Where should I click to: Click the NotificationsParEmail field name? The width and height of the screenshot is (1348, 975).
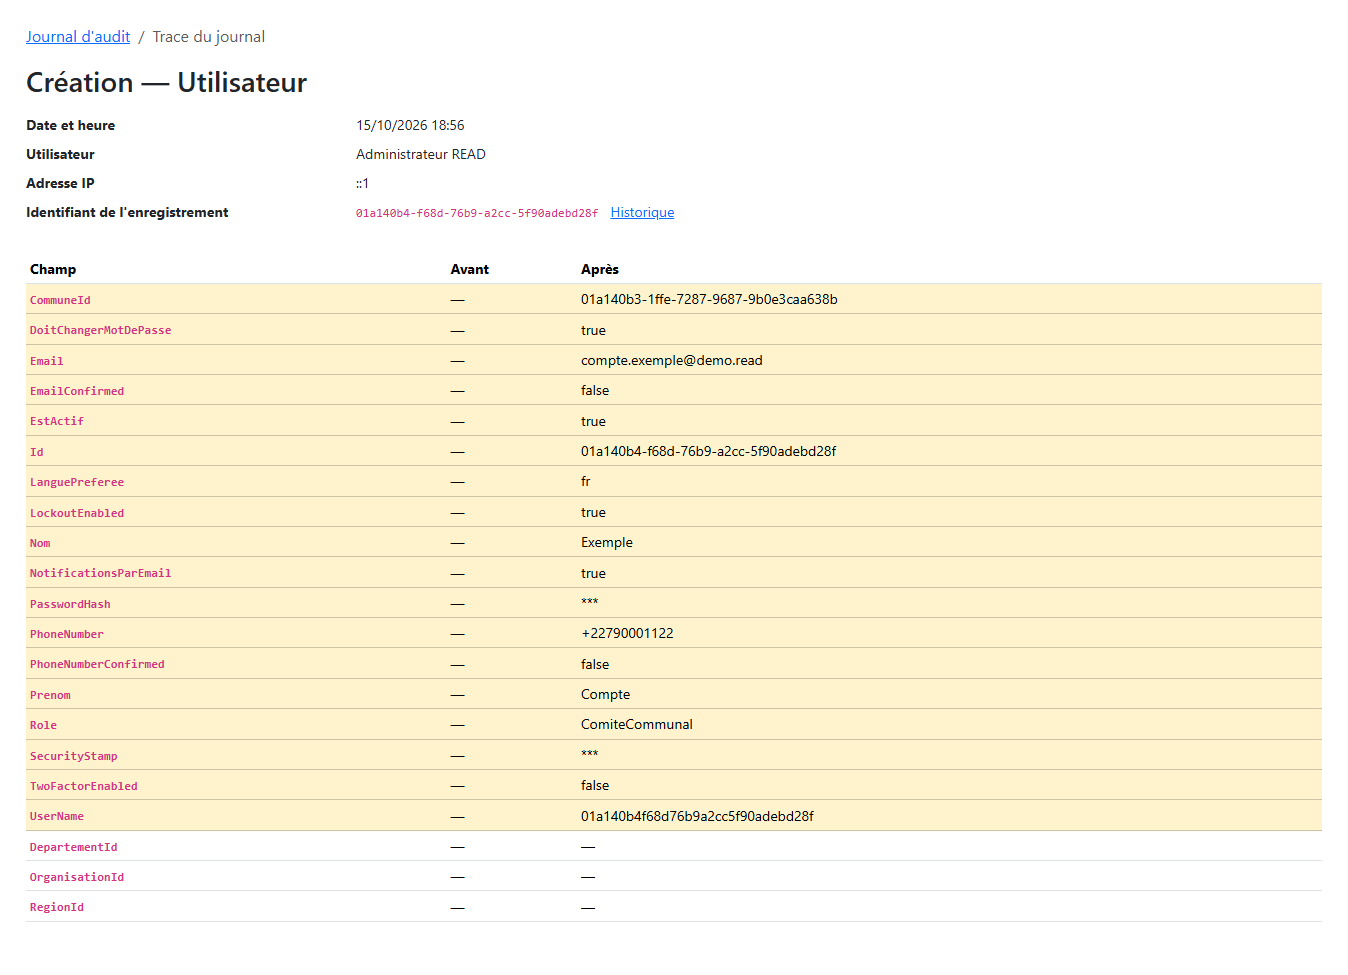point(100,573)
